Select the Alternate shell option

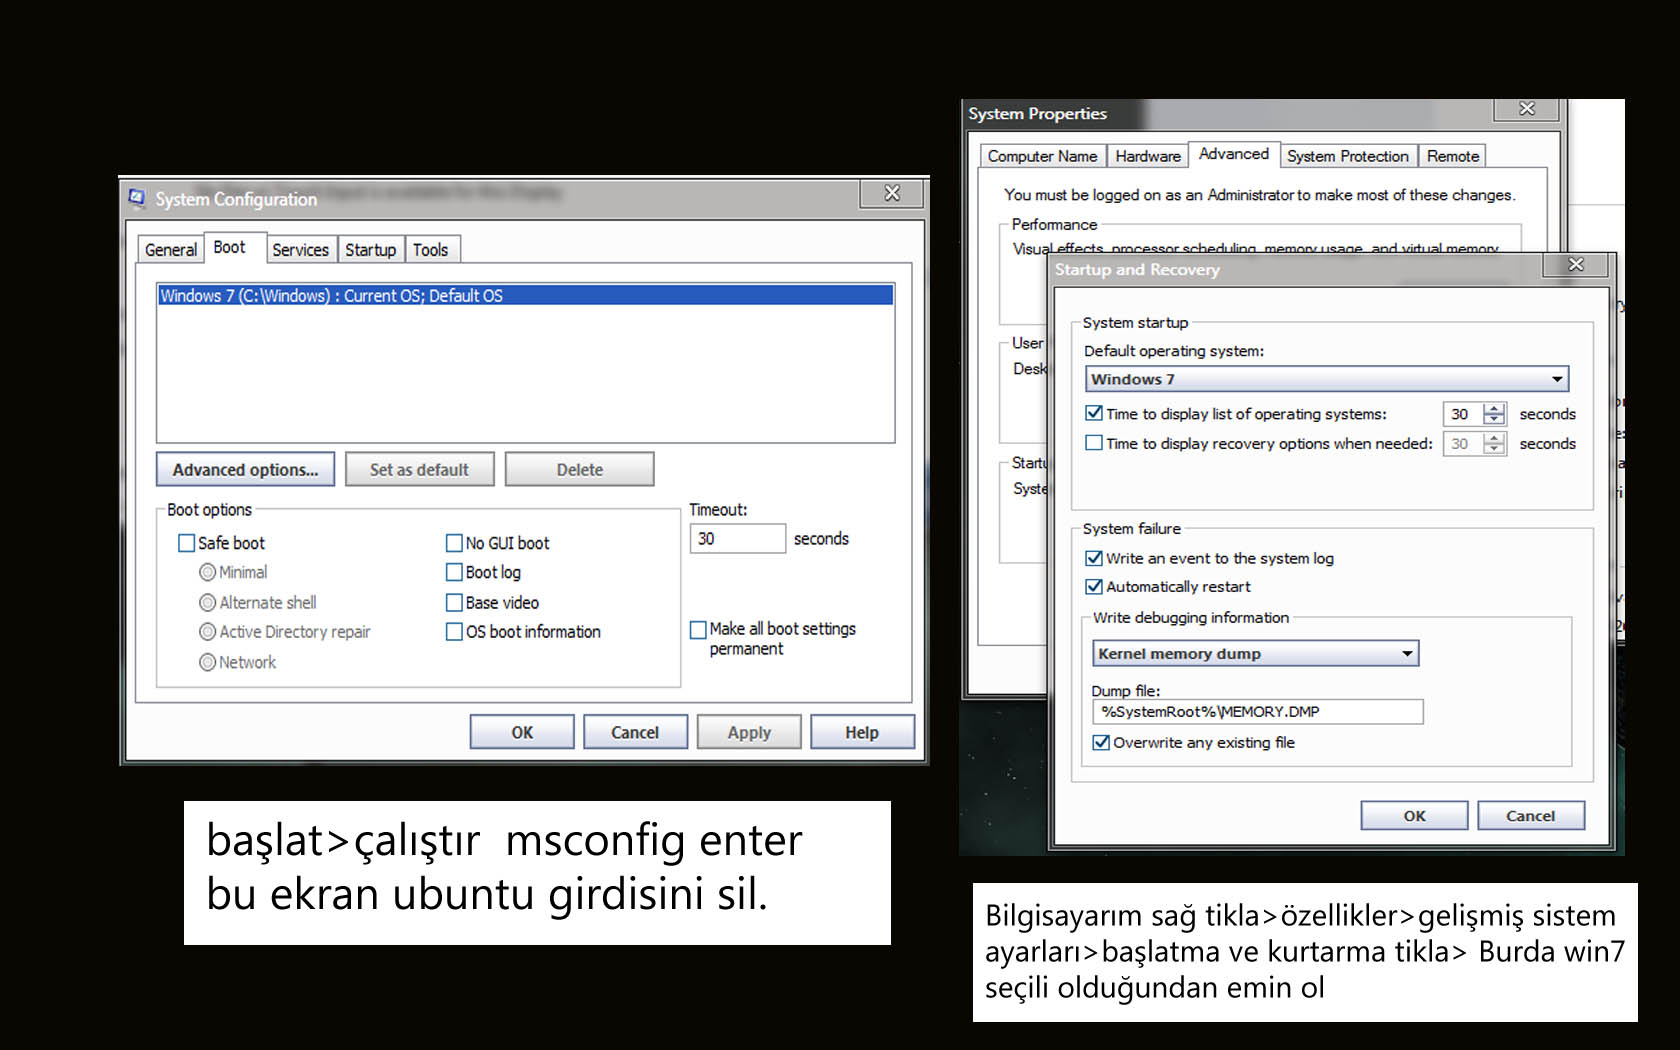click(208, 602)
